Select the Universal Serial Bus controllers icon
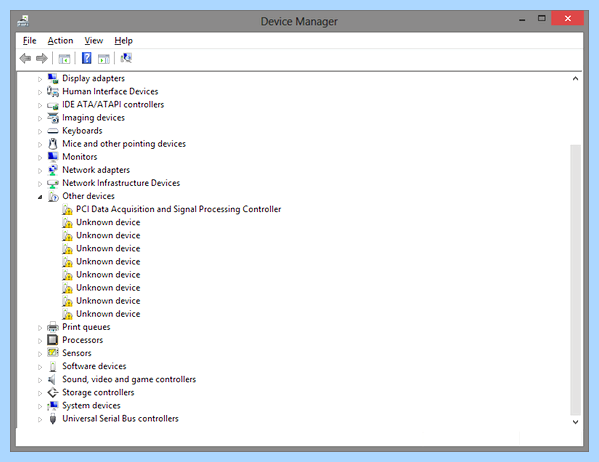Viewport: 599px width, 462px height. tap(53, 419)
